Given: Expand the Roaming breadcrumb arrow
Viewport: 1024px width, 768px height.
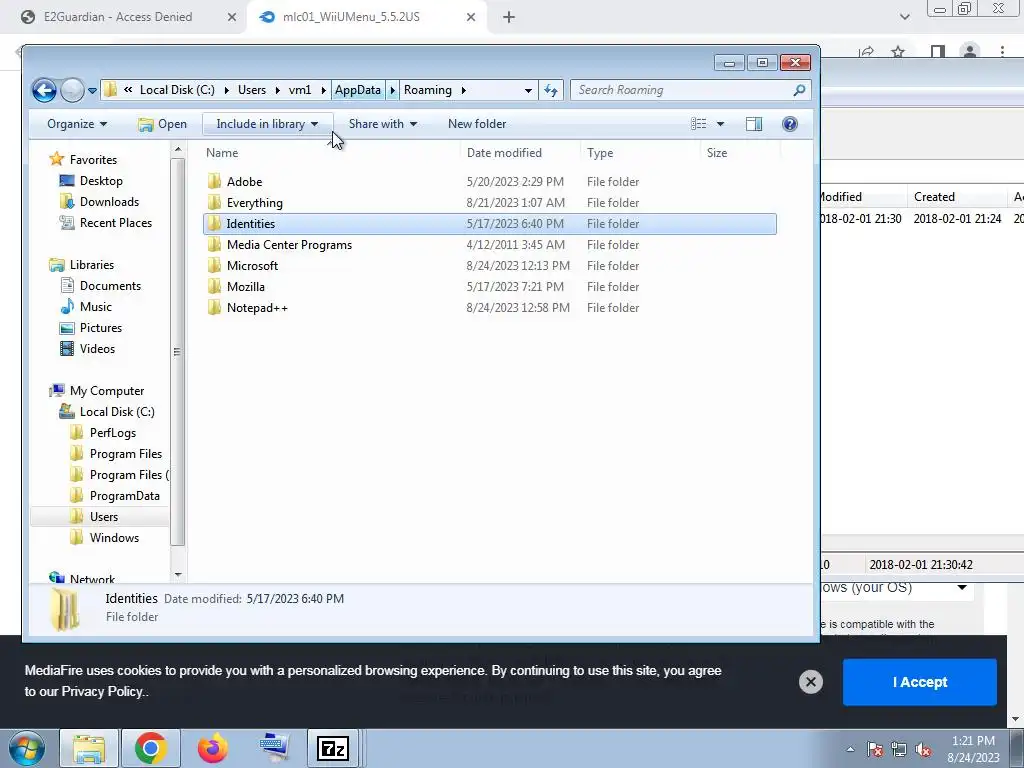Looking at the screenshot, I should [x=464, y=90].
